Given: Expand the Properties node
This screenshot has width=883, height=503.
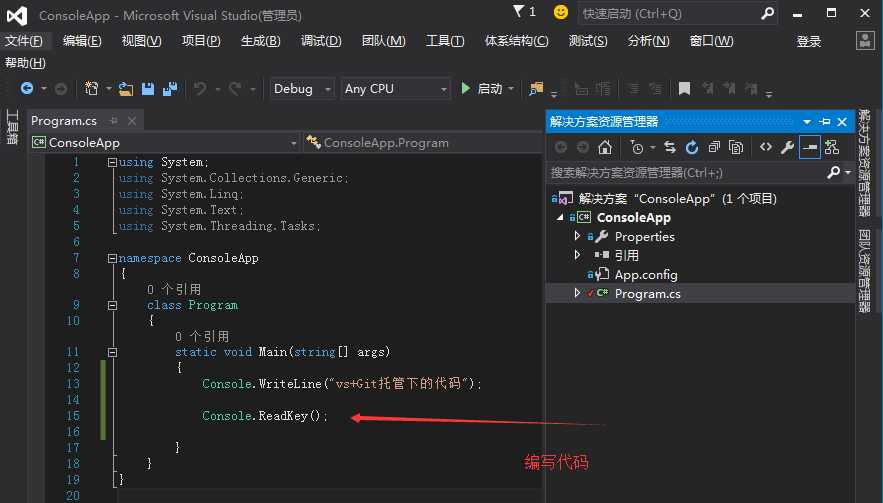Looking at the screenshot, I should click(x=577, y=236).
